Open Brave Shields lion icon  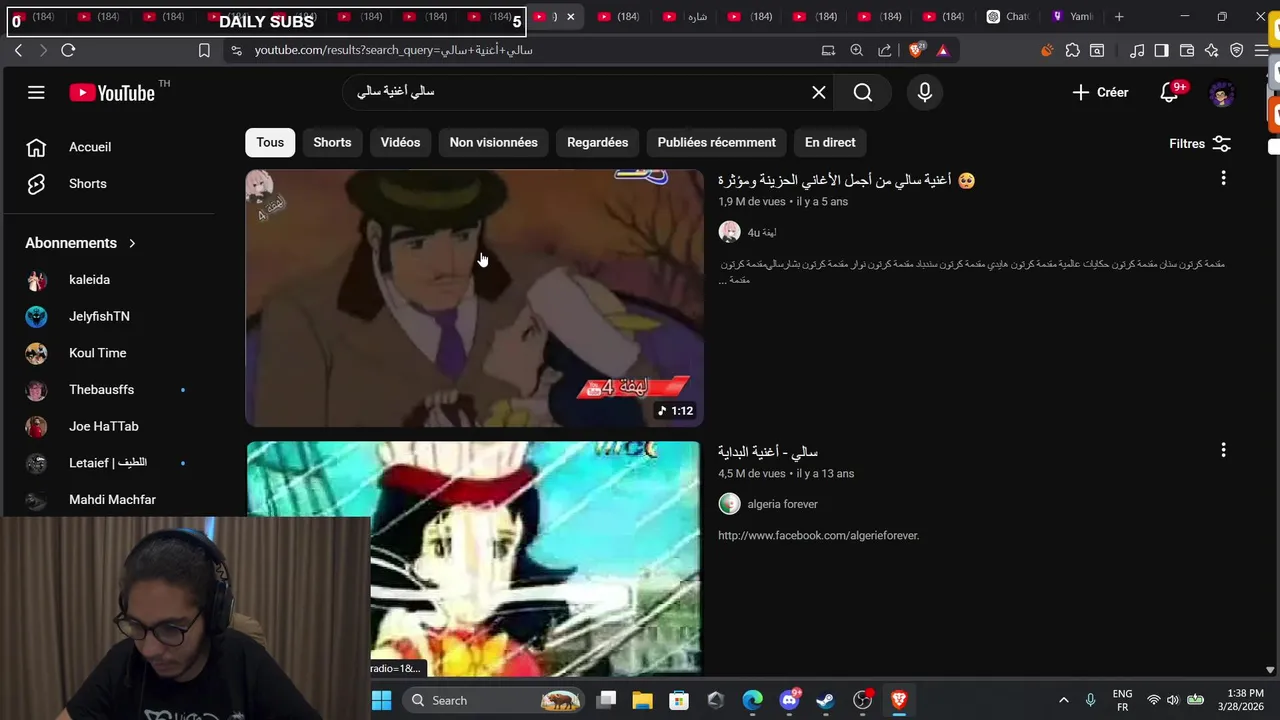pos(916,50)
